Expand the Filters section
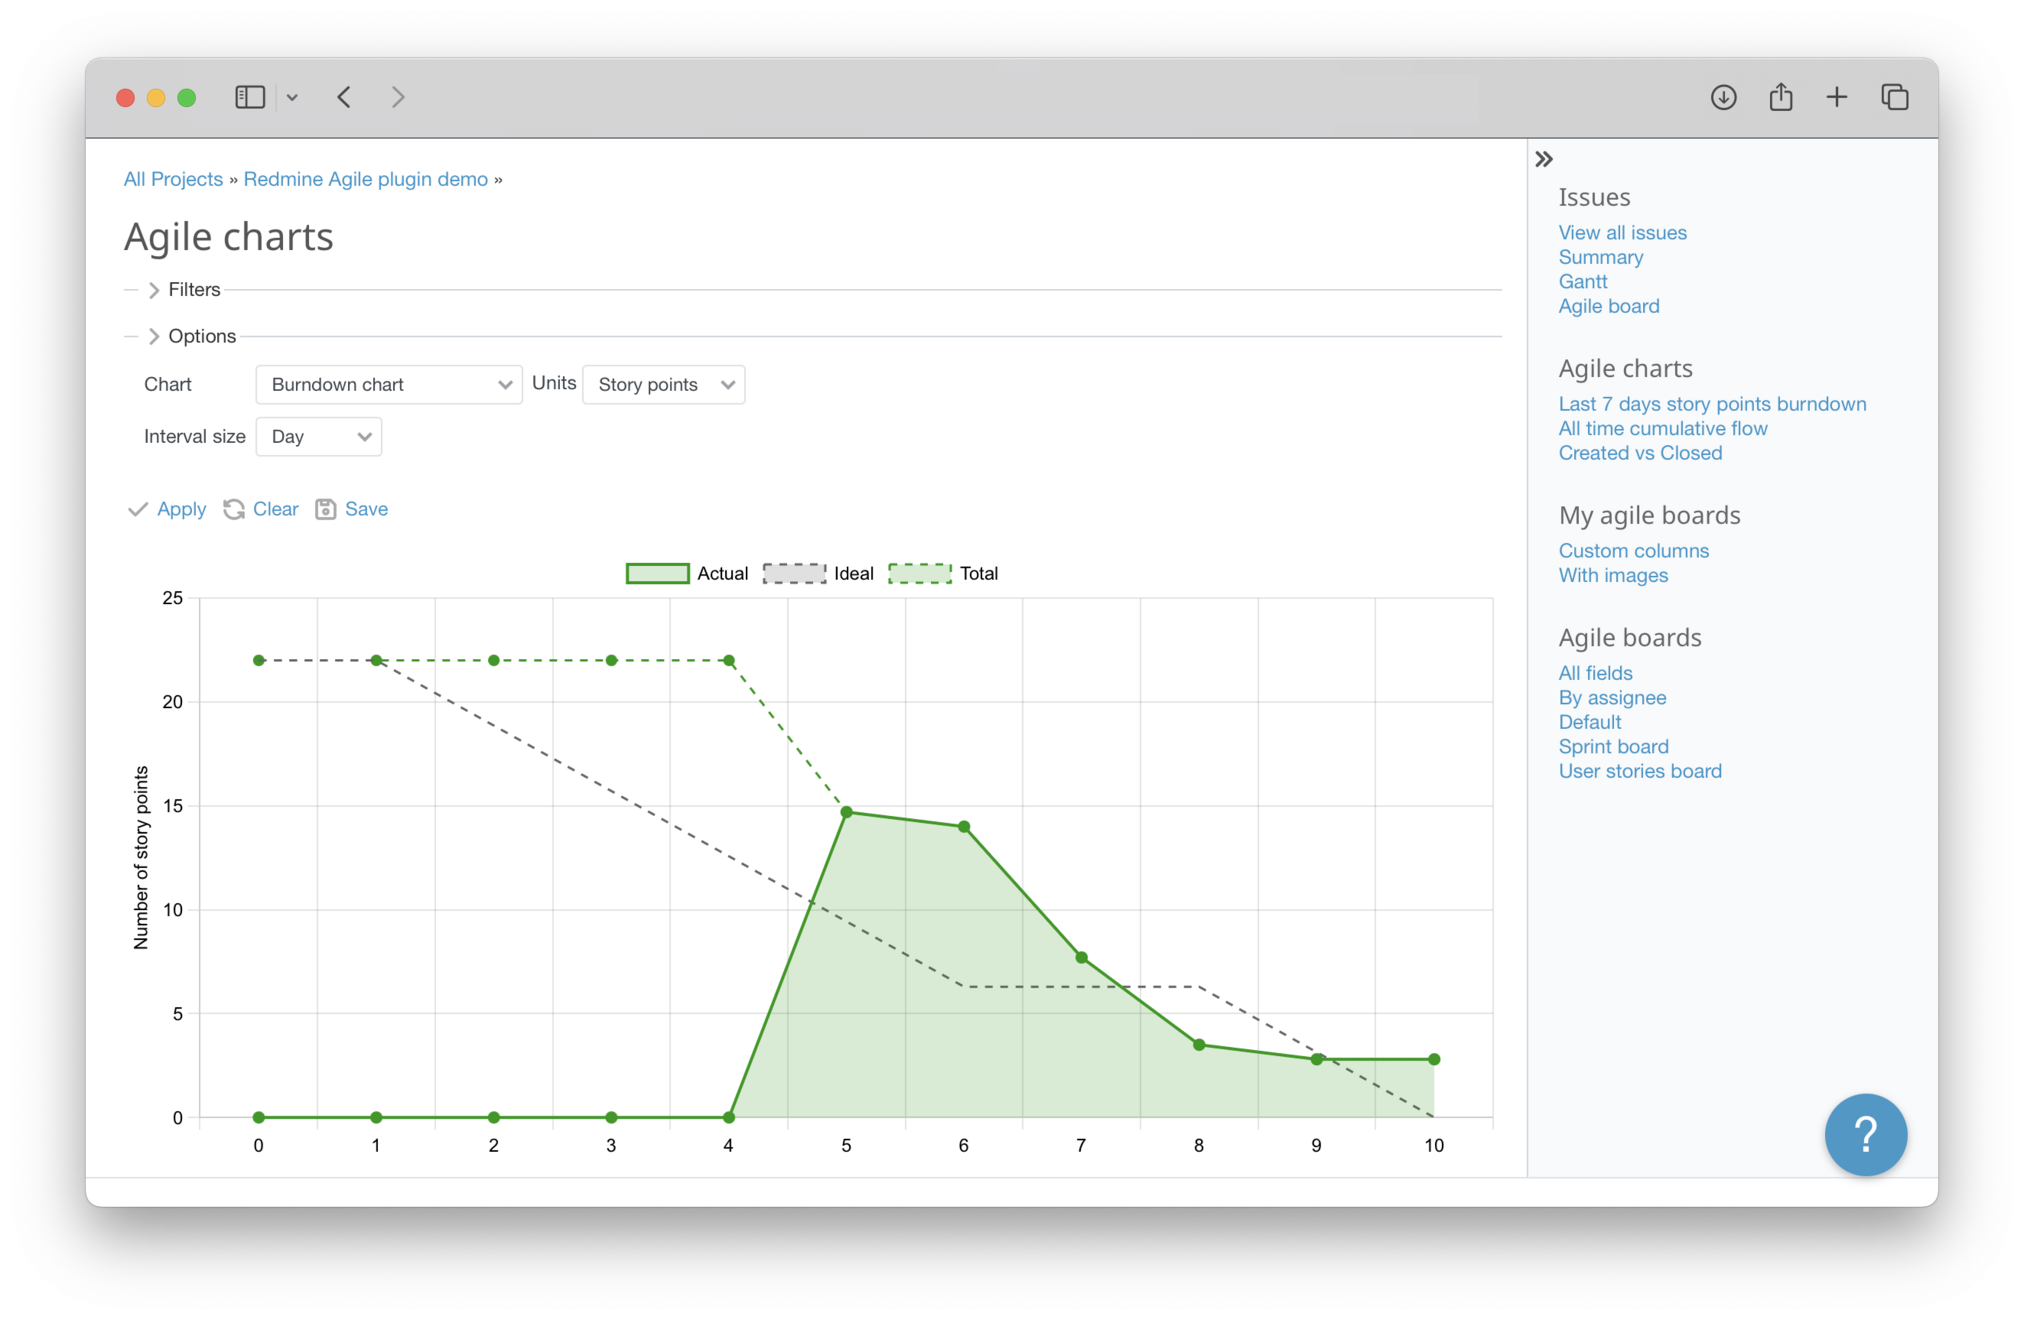The width and height of the screenshot is (2024, 1320). (193, 290)
